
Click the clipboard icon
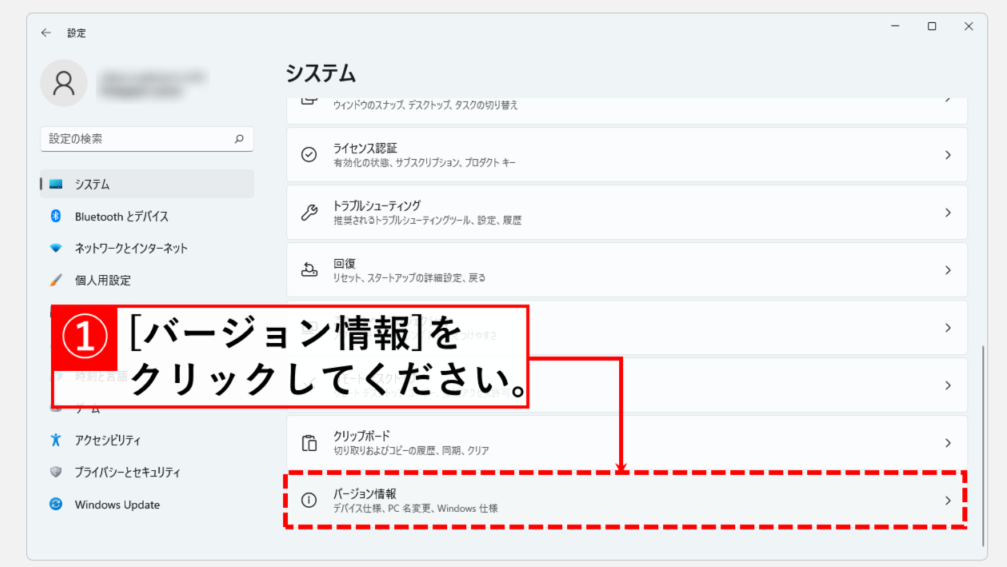click(x=309, y=443)
